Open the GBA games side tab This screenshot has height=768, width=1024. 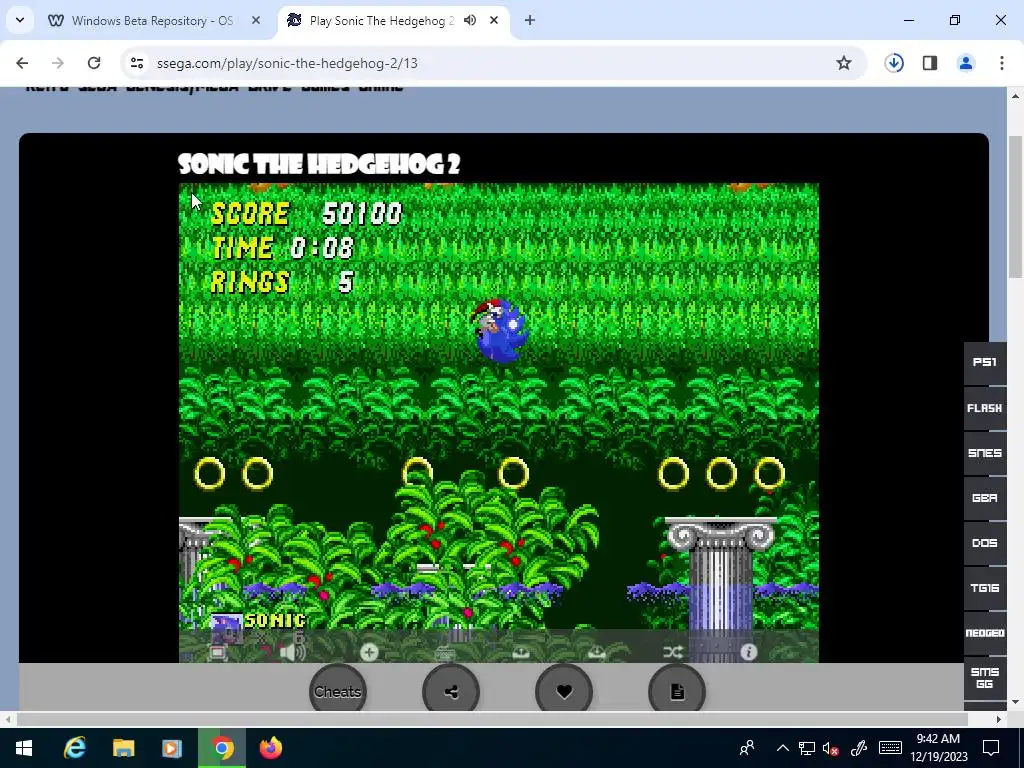985,498
